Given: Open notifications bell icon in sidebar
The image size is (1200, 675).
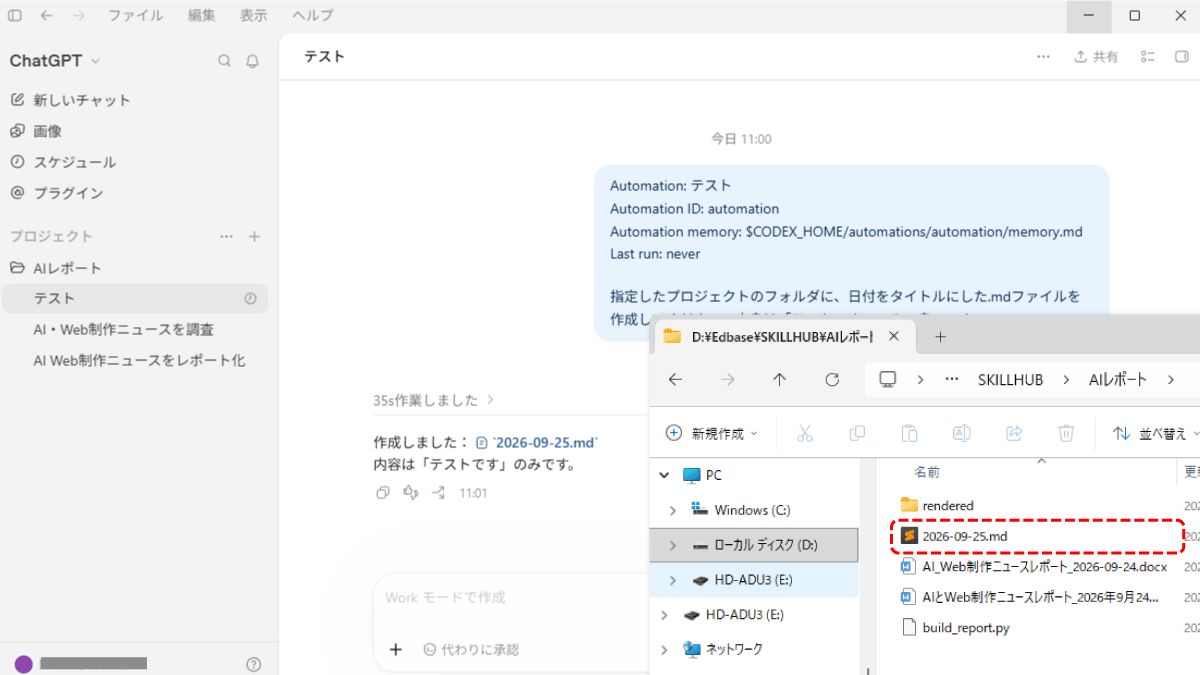Looking at the screenshot, I should pos(252,61).
